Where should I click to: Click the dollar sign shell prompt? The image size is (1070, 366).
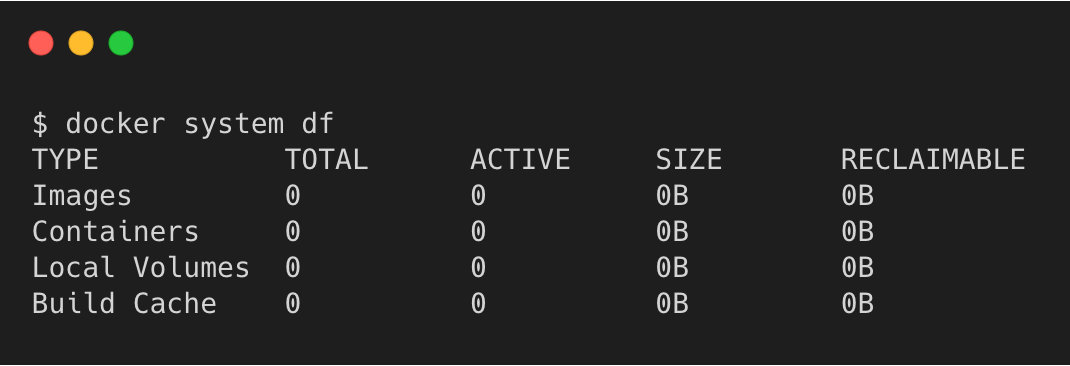[x=40, y=124]
